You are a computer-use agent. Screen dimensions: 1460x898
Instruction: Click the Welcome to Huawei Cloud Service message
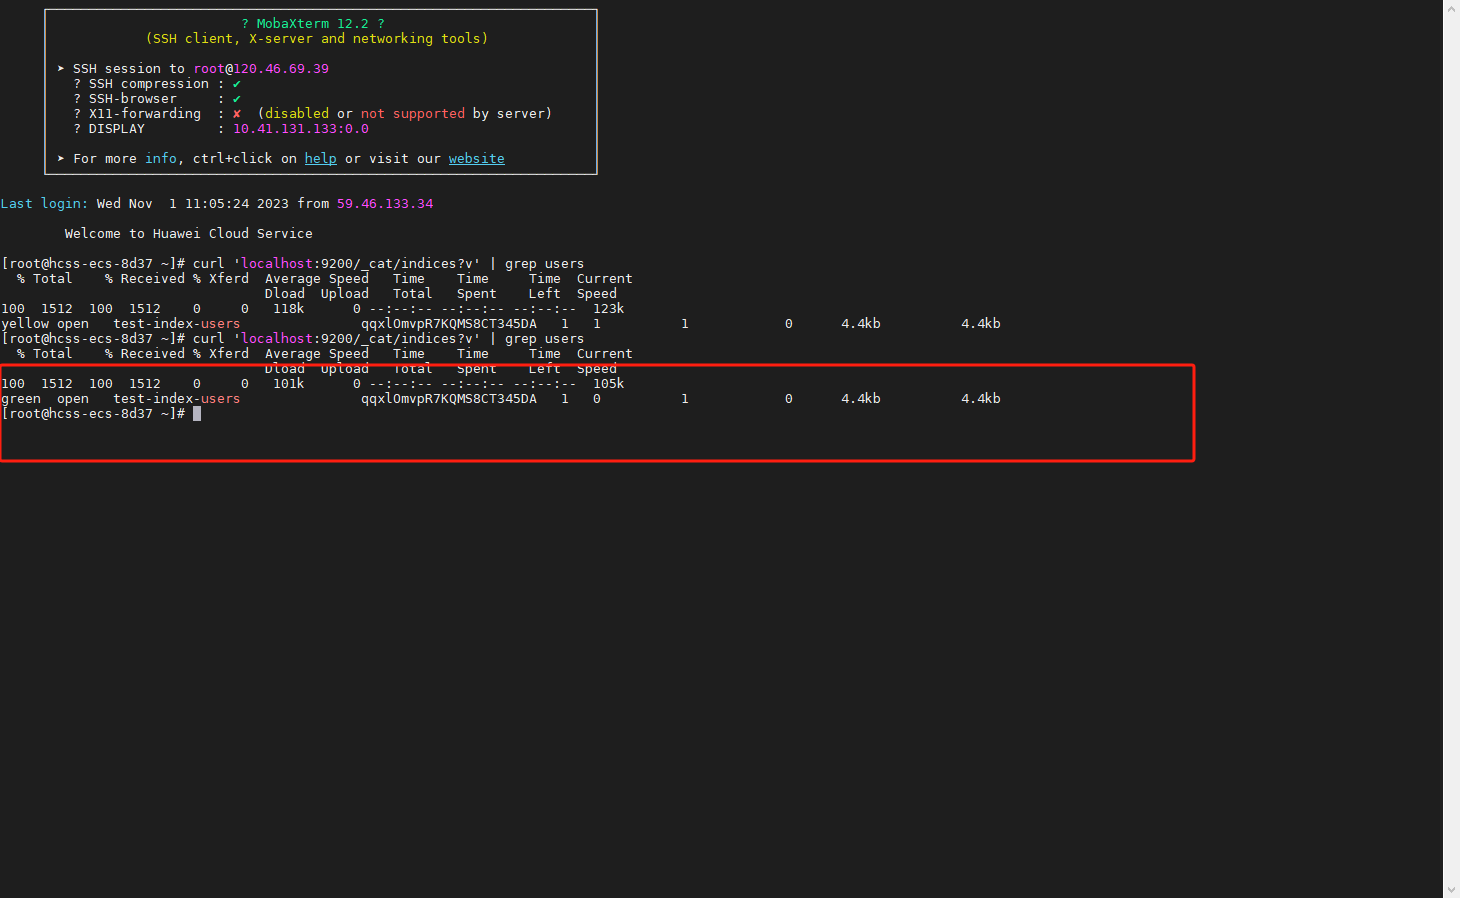coord(189,234)
